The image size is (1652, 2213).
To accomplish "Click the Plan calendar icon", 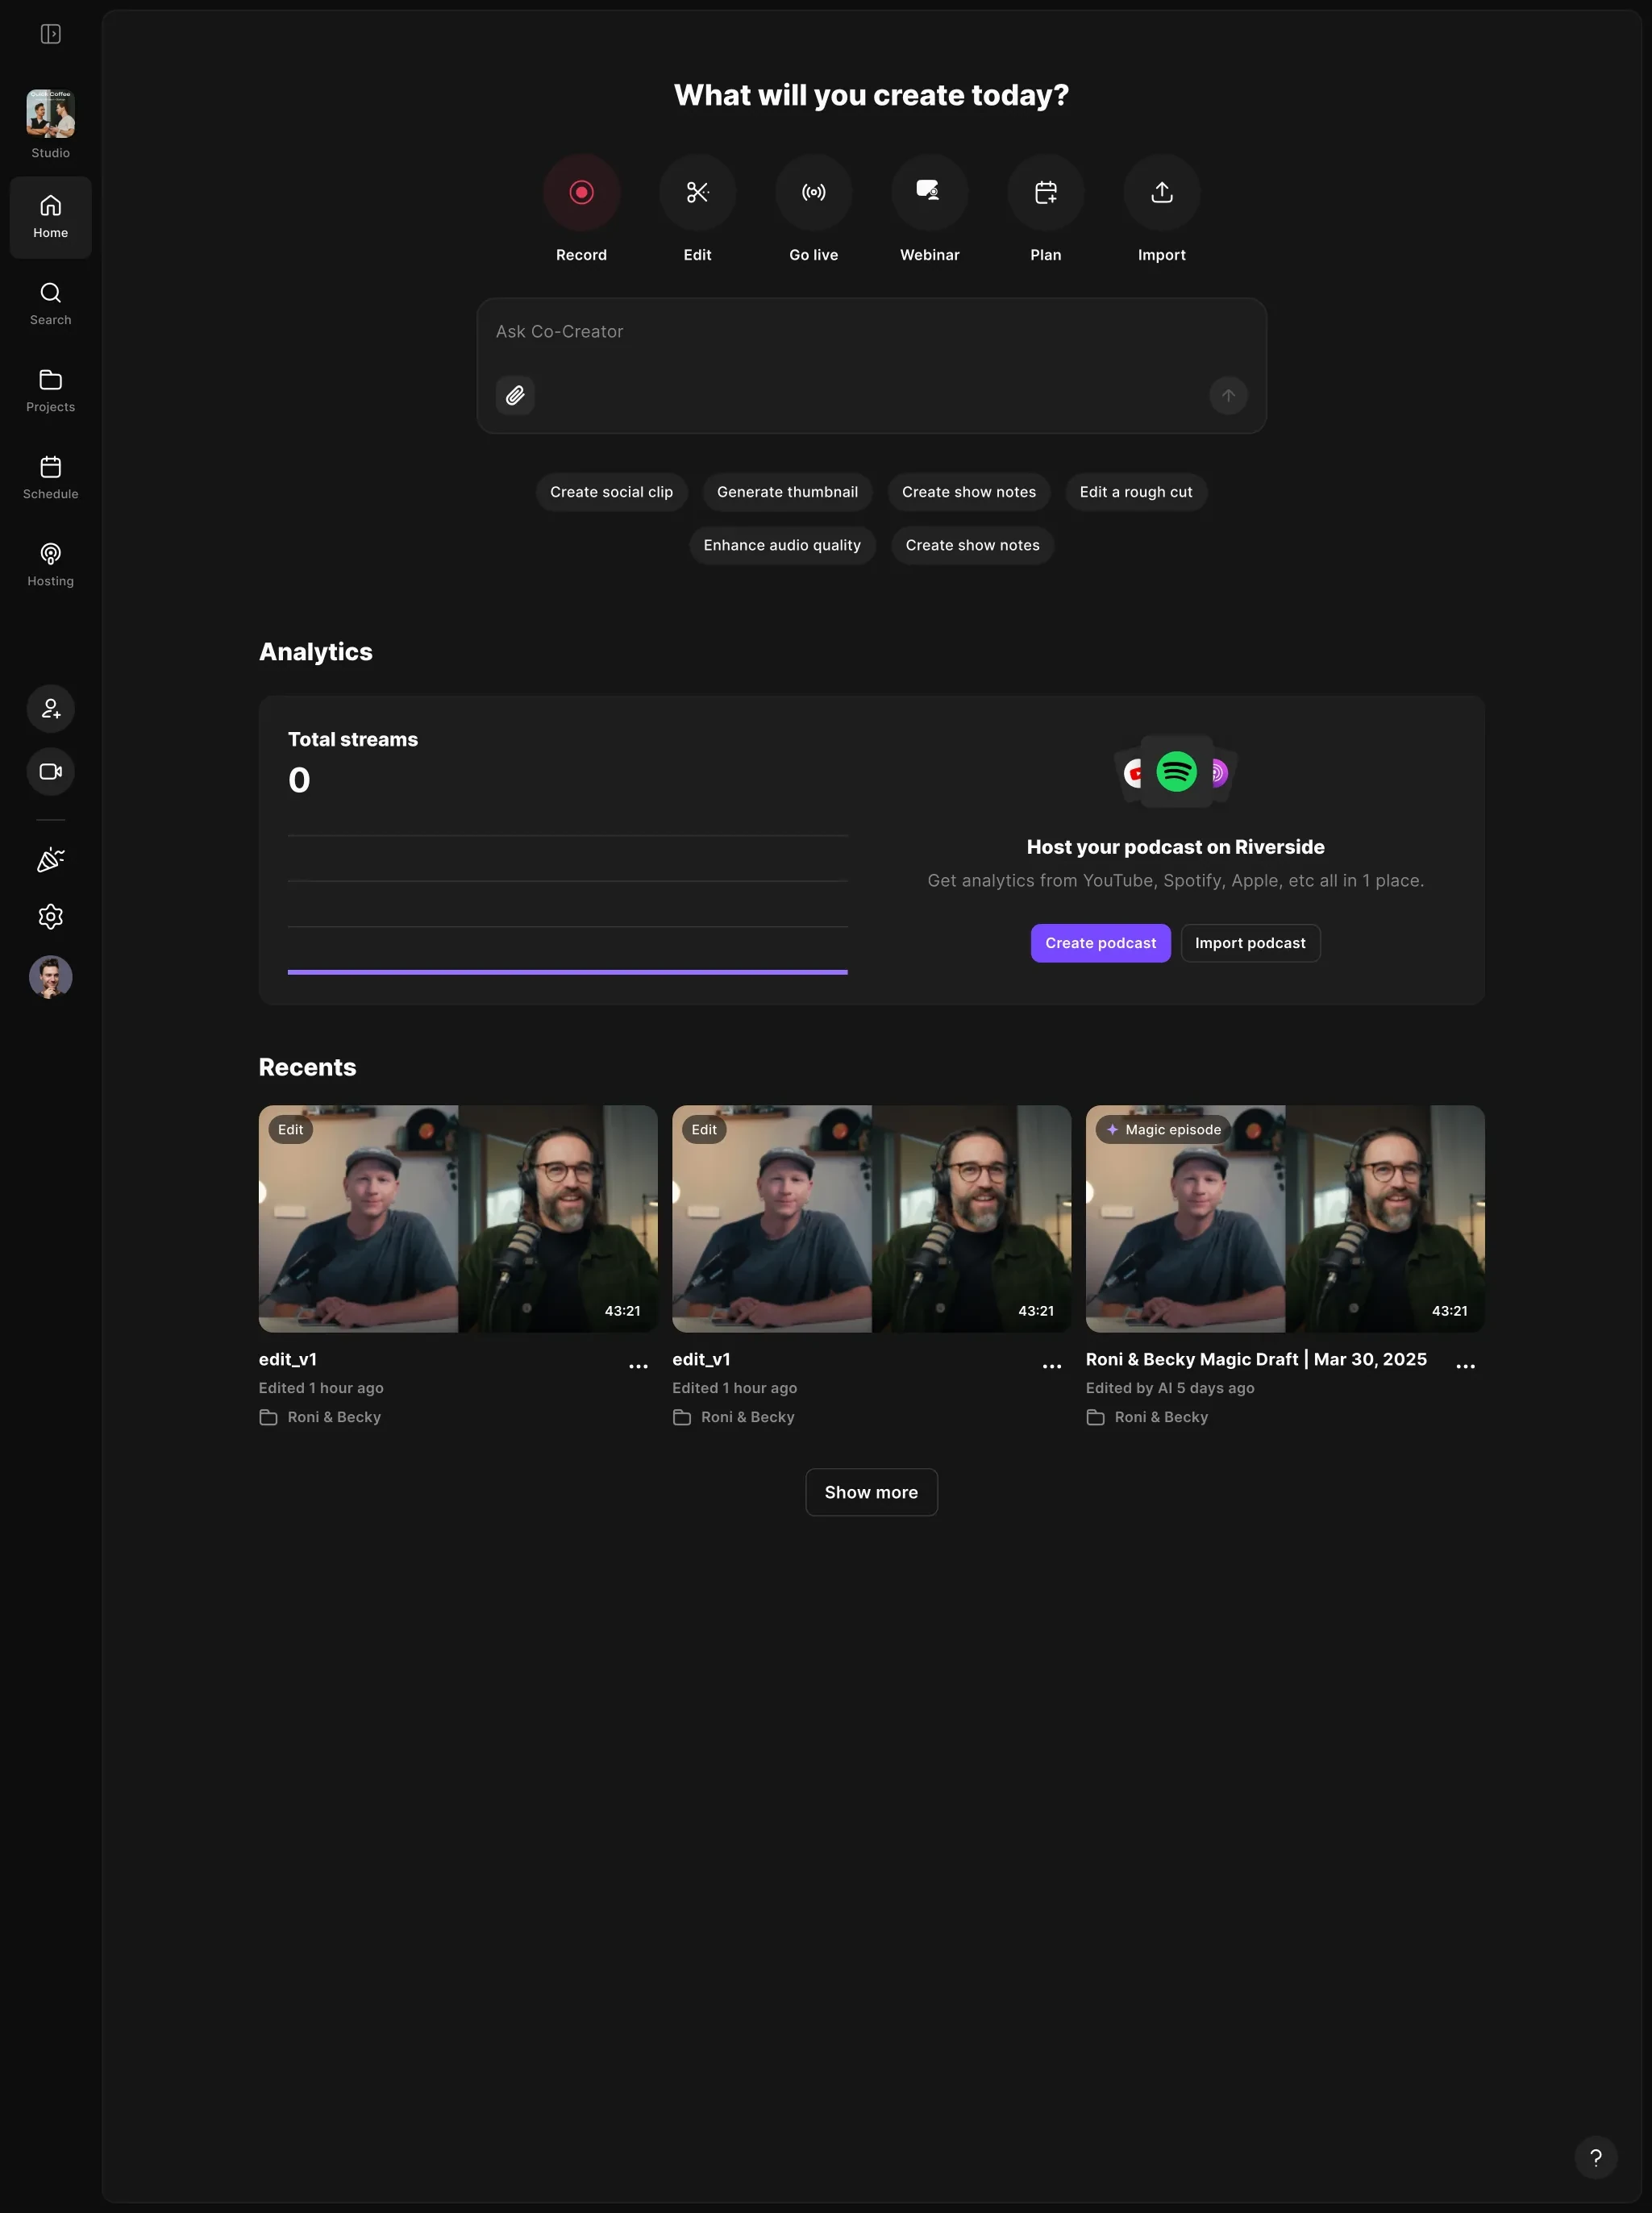I will coord(1045,192).
